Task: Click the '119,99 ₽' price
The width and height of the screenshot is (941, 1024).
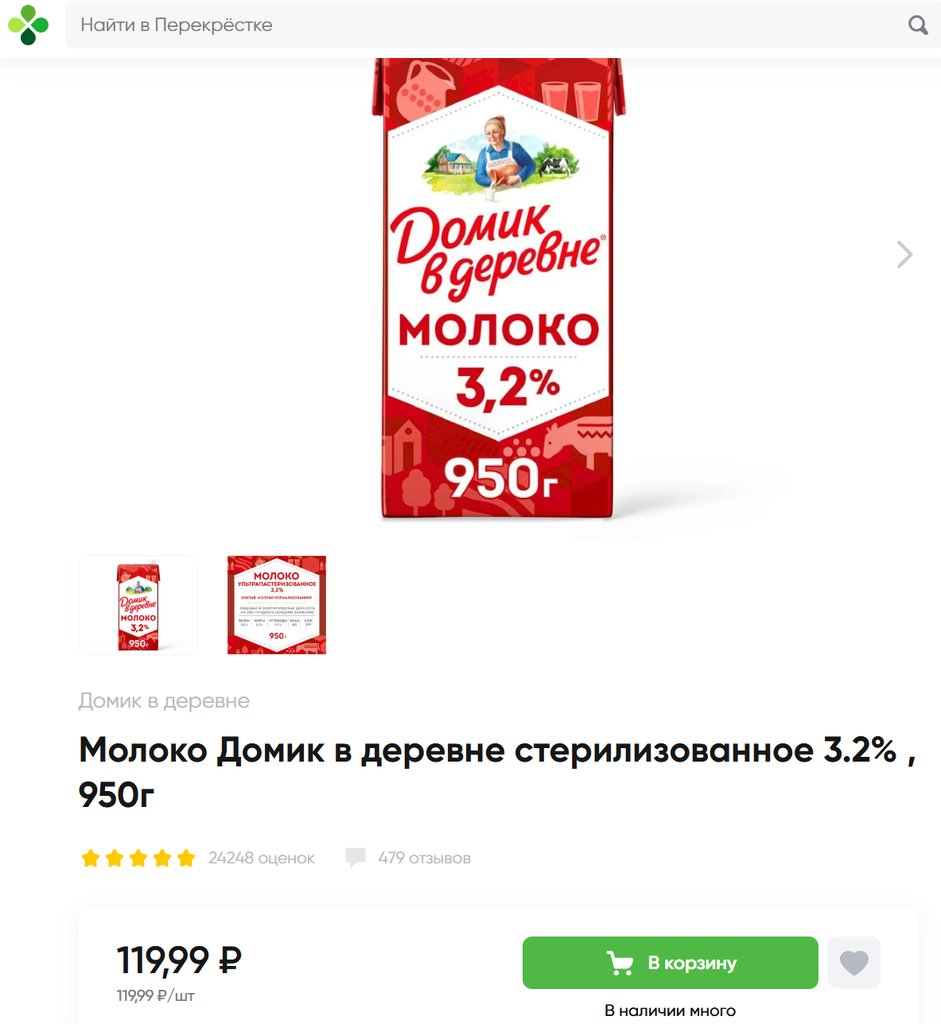Action: point(179,959)
